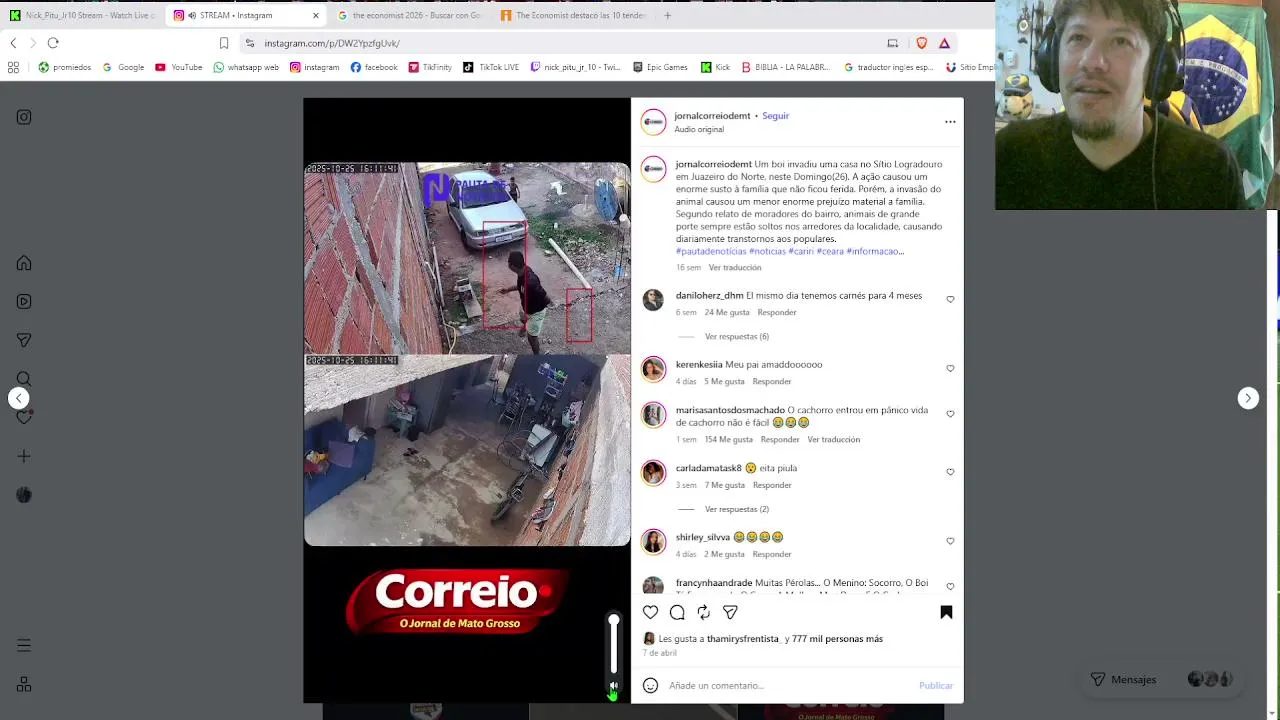Screen dimensions: 1280x720
Task: Open the emoji picker for comments
Action: [x=650, y=685]
